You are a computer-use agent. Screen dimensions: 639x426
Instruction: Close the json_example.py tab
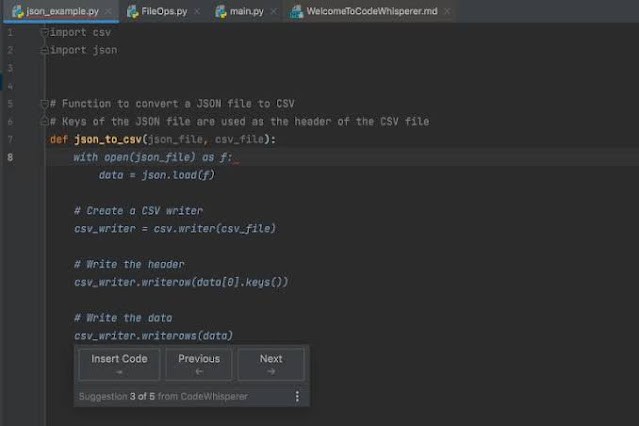click(x=110, y=11)
